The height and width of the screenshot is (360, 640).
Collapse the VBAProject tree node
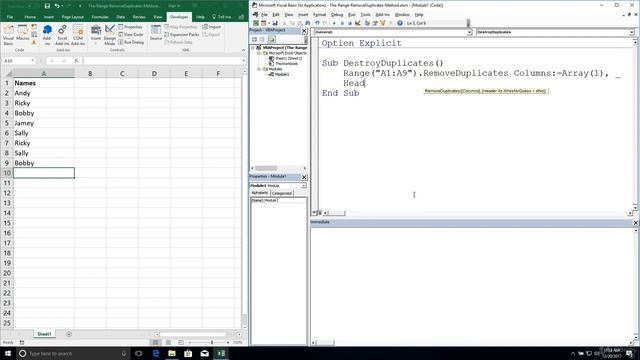click(x=253, y=48)
